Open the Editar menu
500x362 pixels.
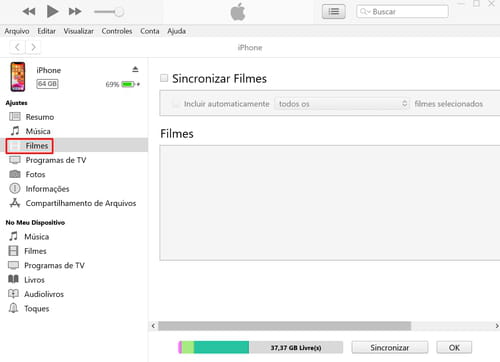(46, 31)
